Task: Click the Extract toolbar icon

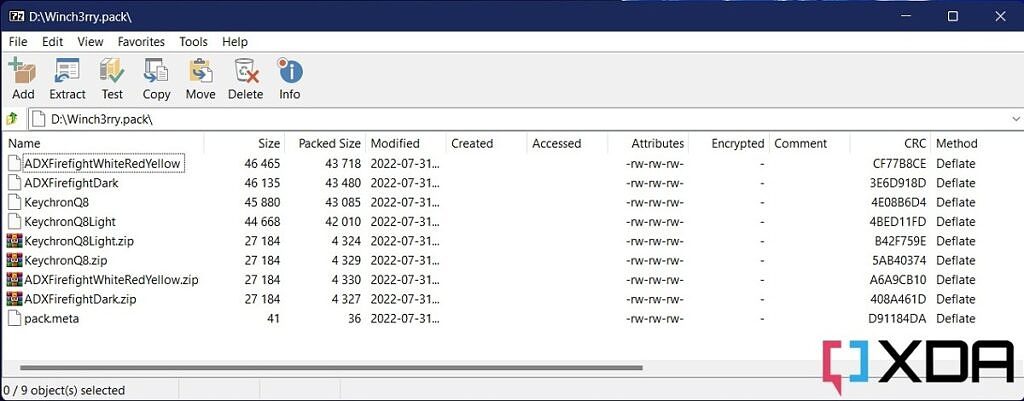Action: 67,78
